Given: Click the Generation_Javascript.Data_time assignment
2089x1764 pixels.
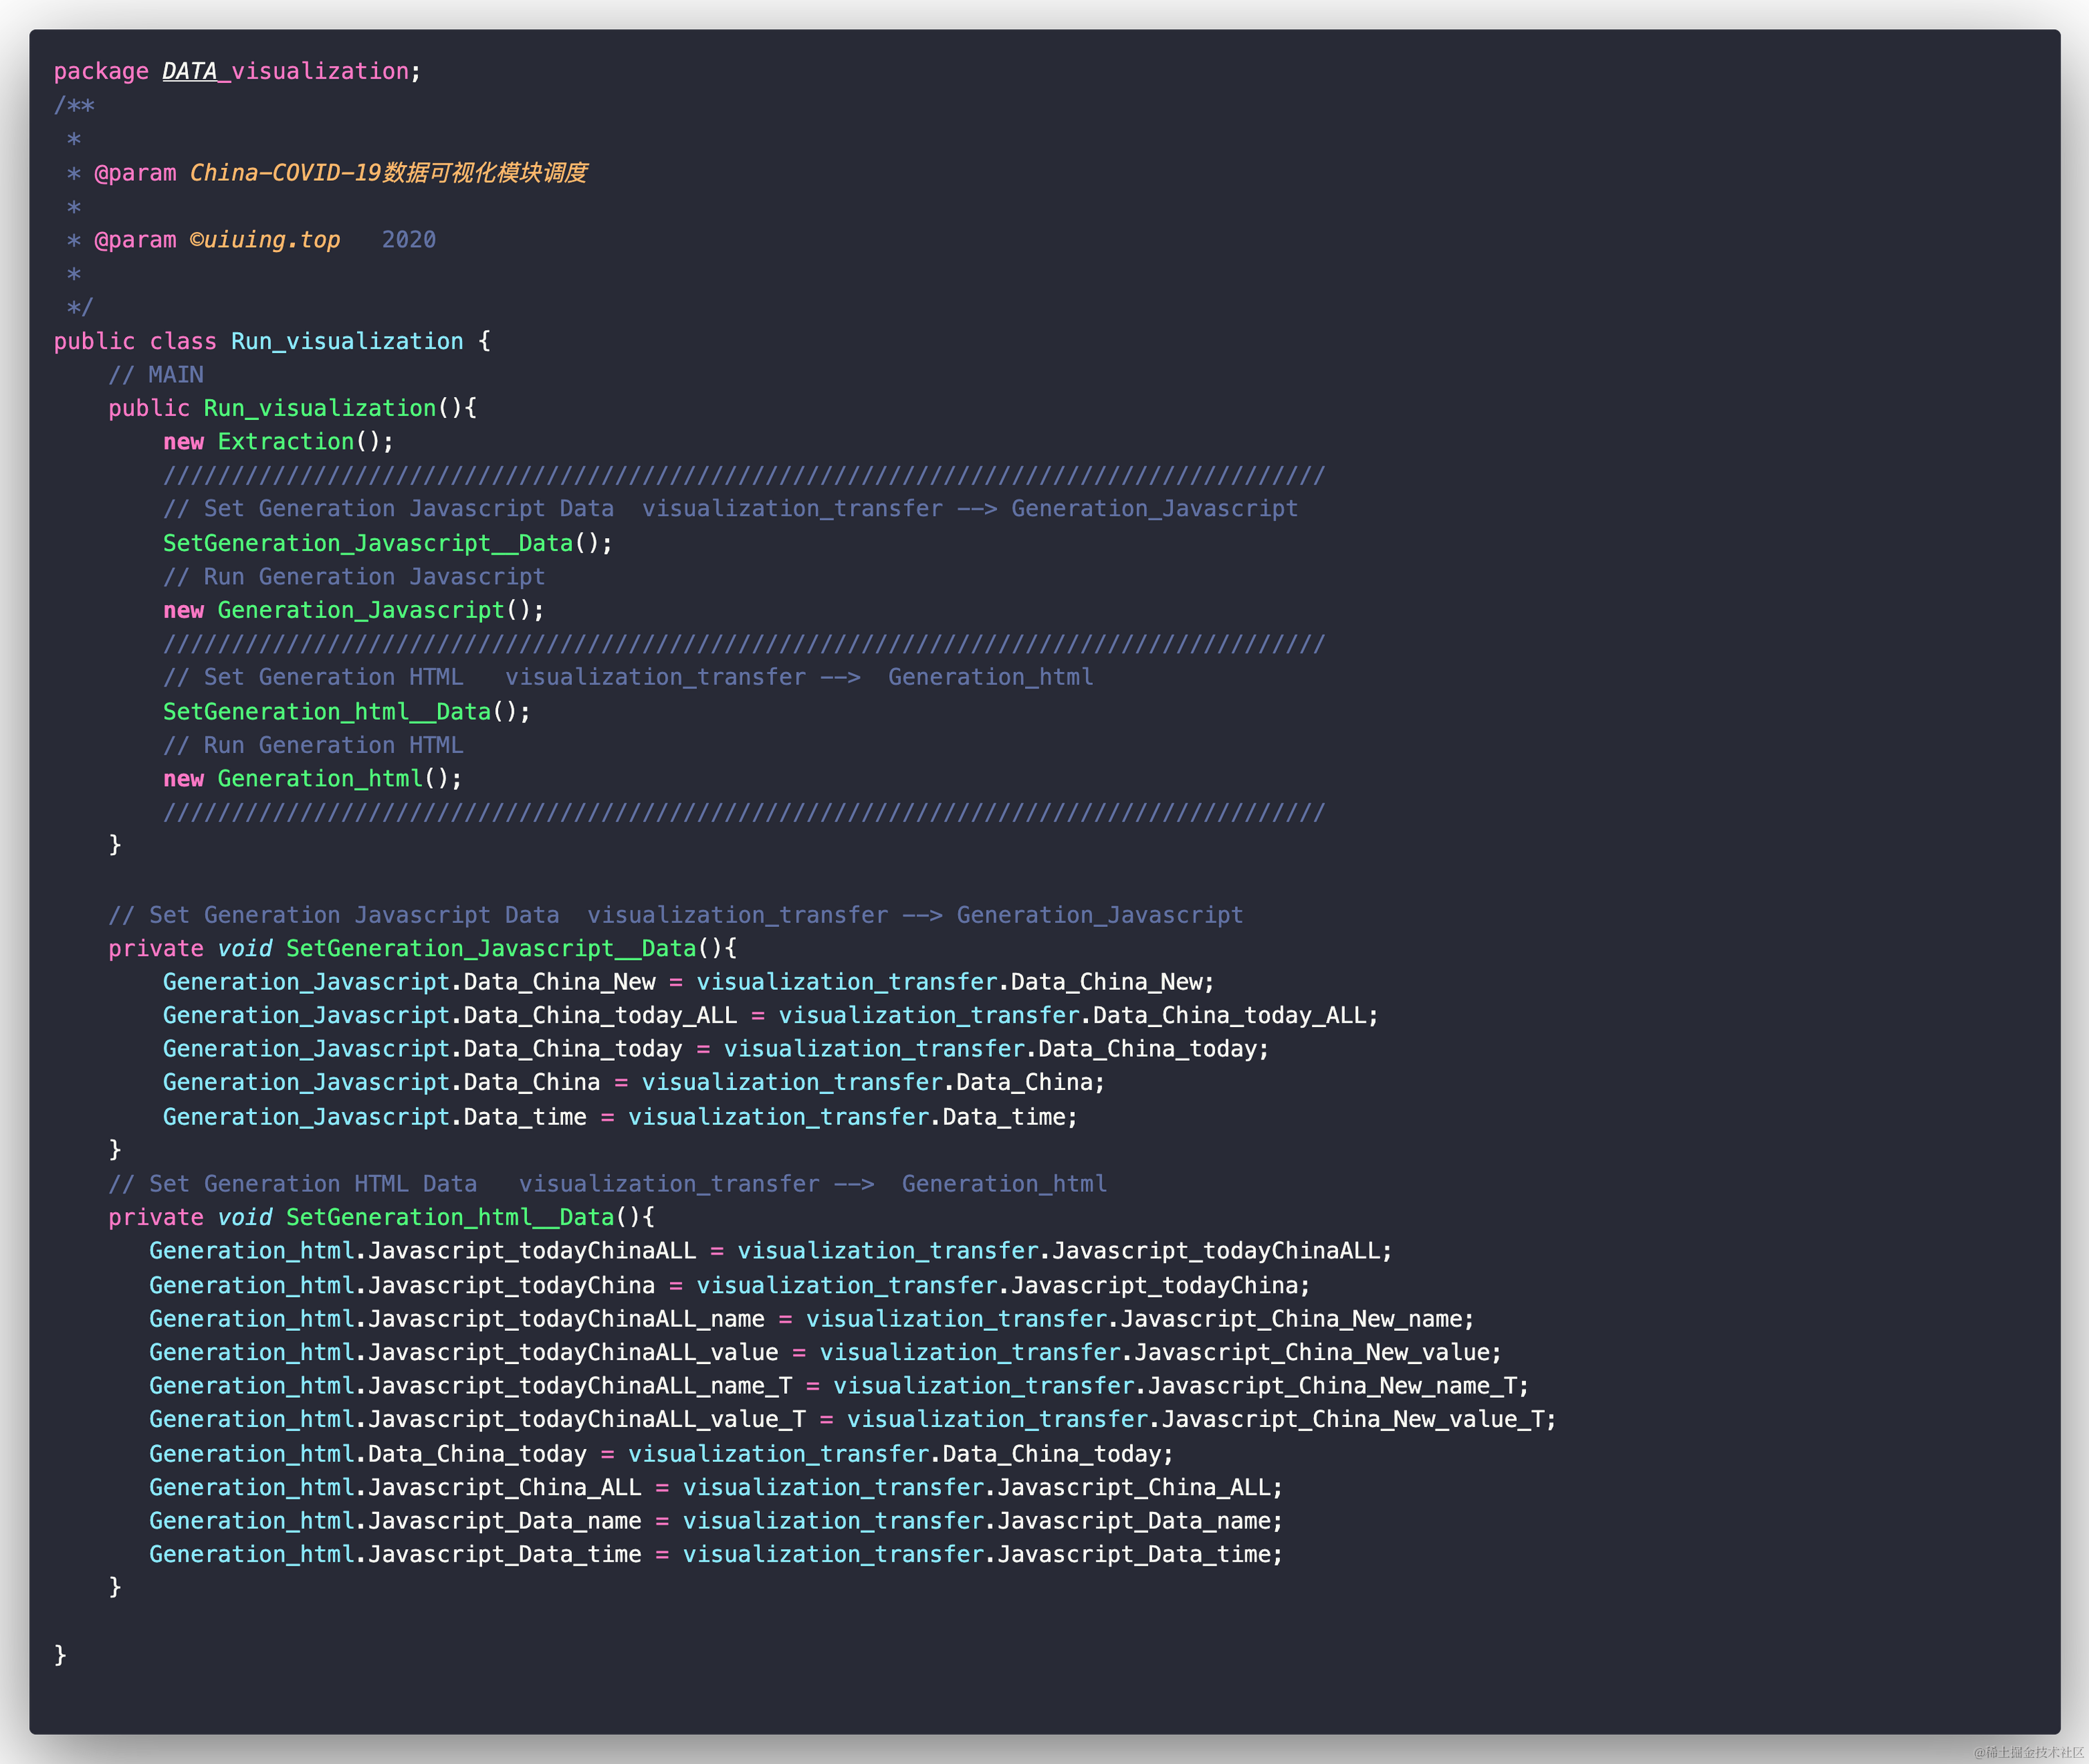Looking at the screenshot, I should point(620,1116).
